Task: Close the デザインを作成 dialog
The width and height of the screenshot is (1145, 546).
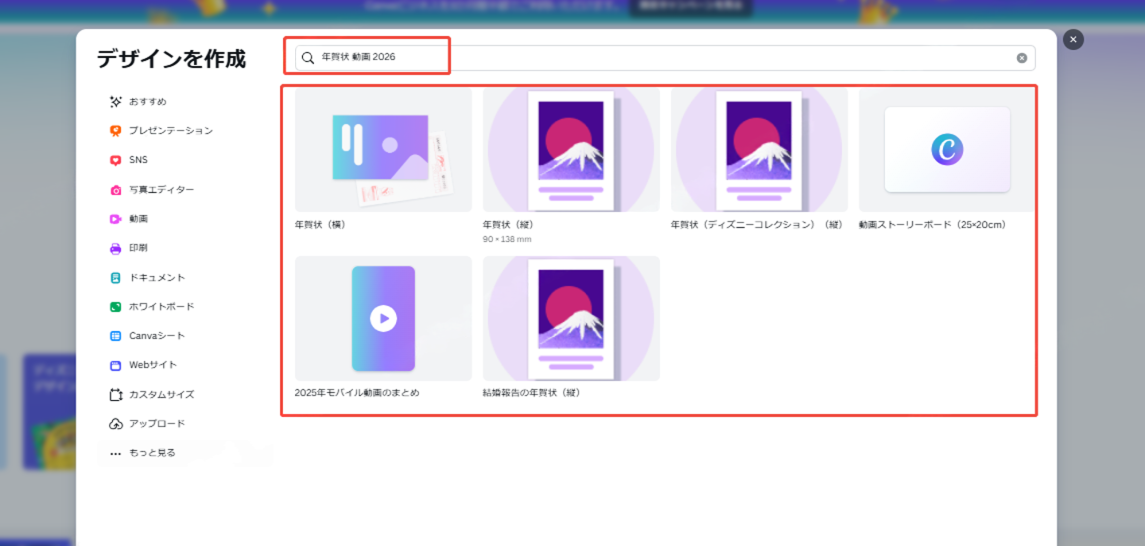Action: pos(1073,39)
